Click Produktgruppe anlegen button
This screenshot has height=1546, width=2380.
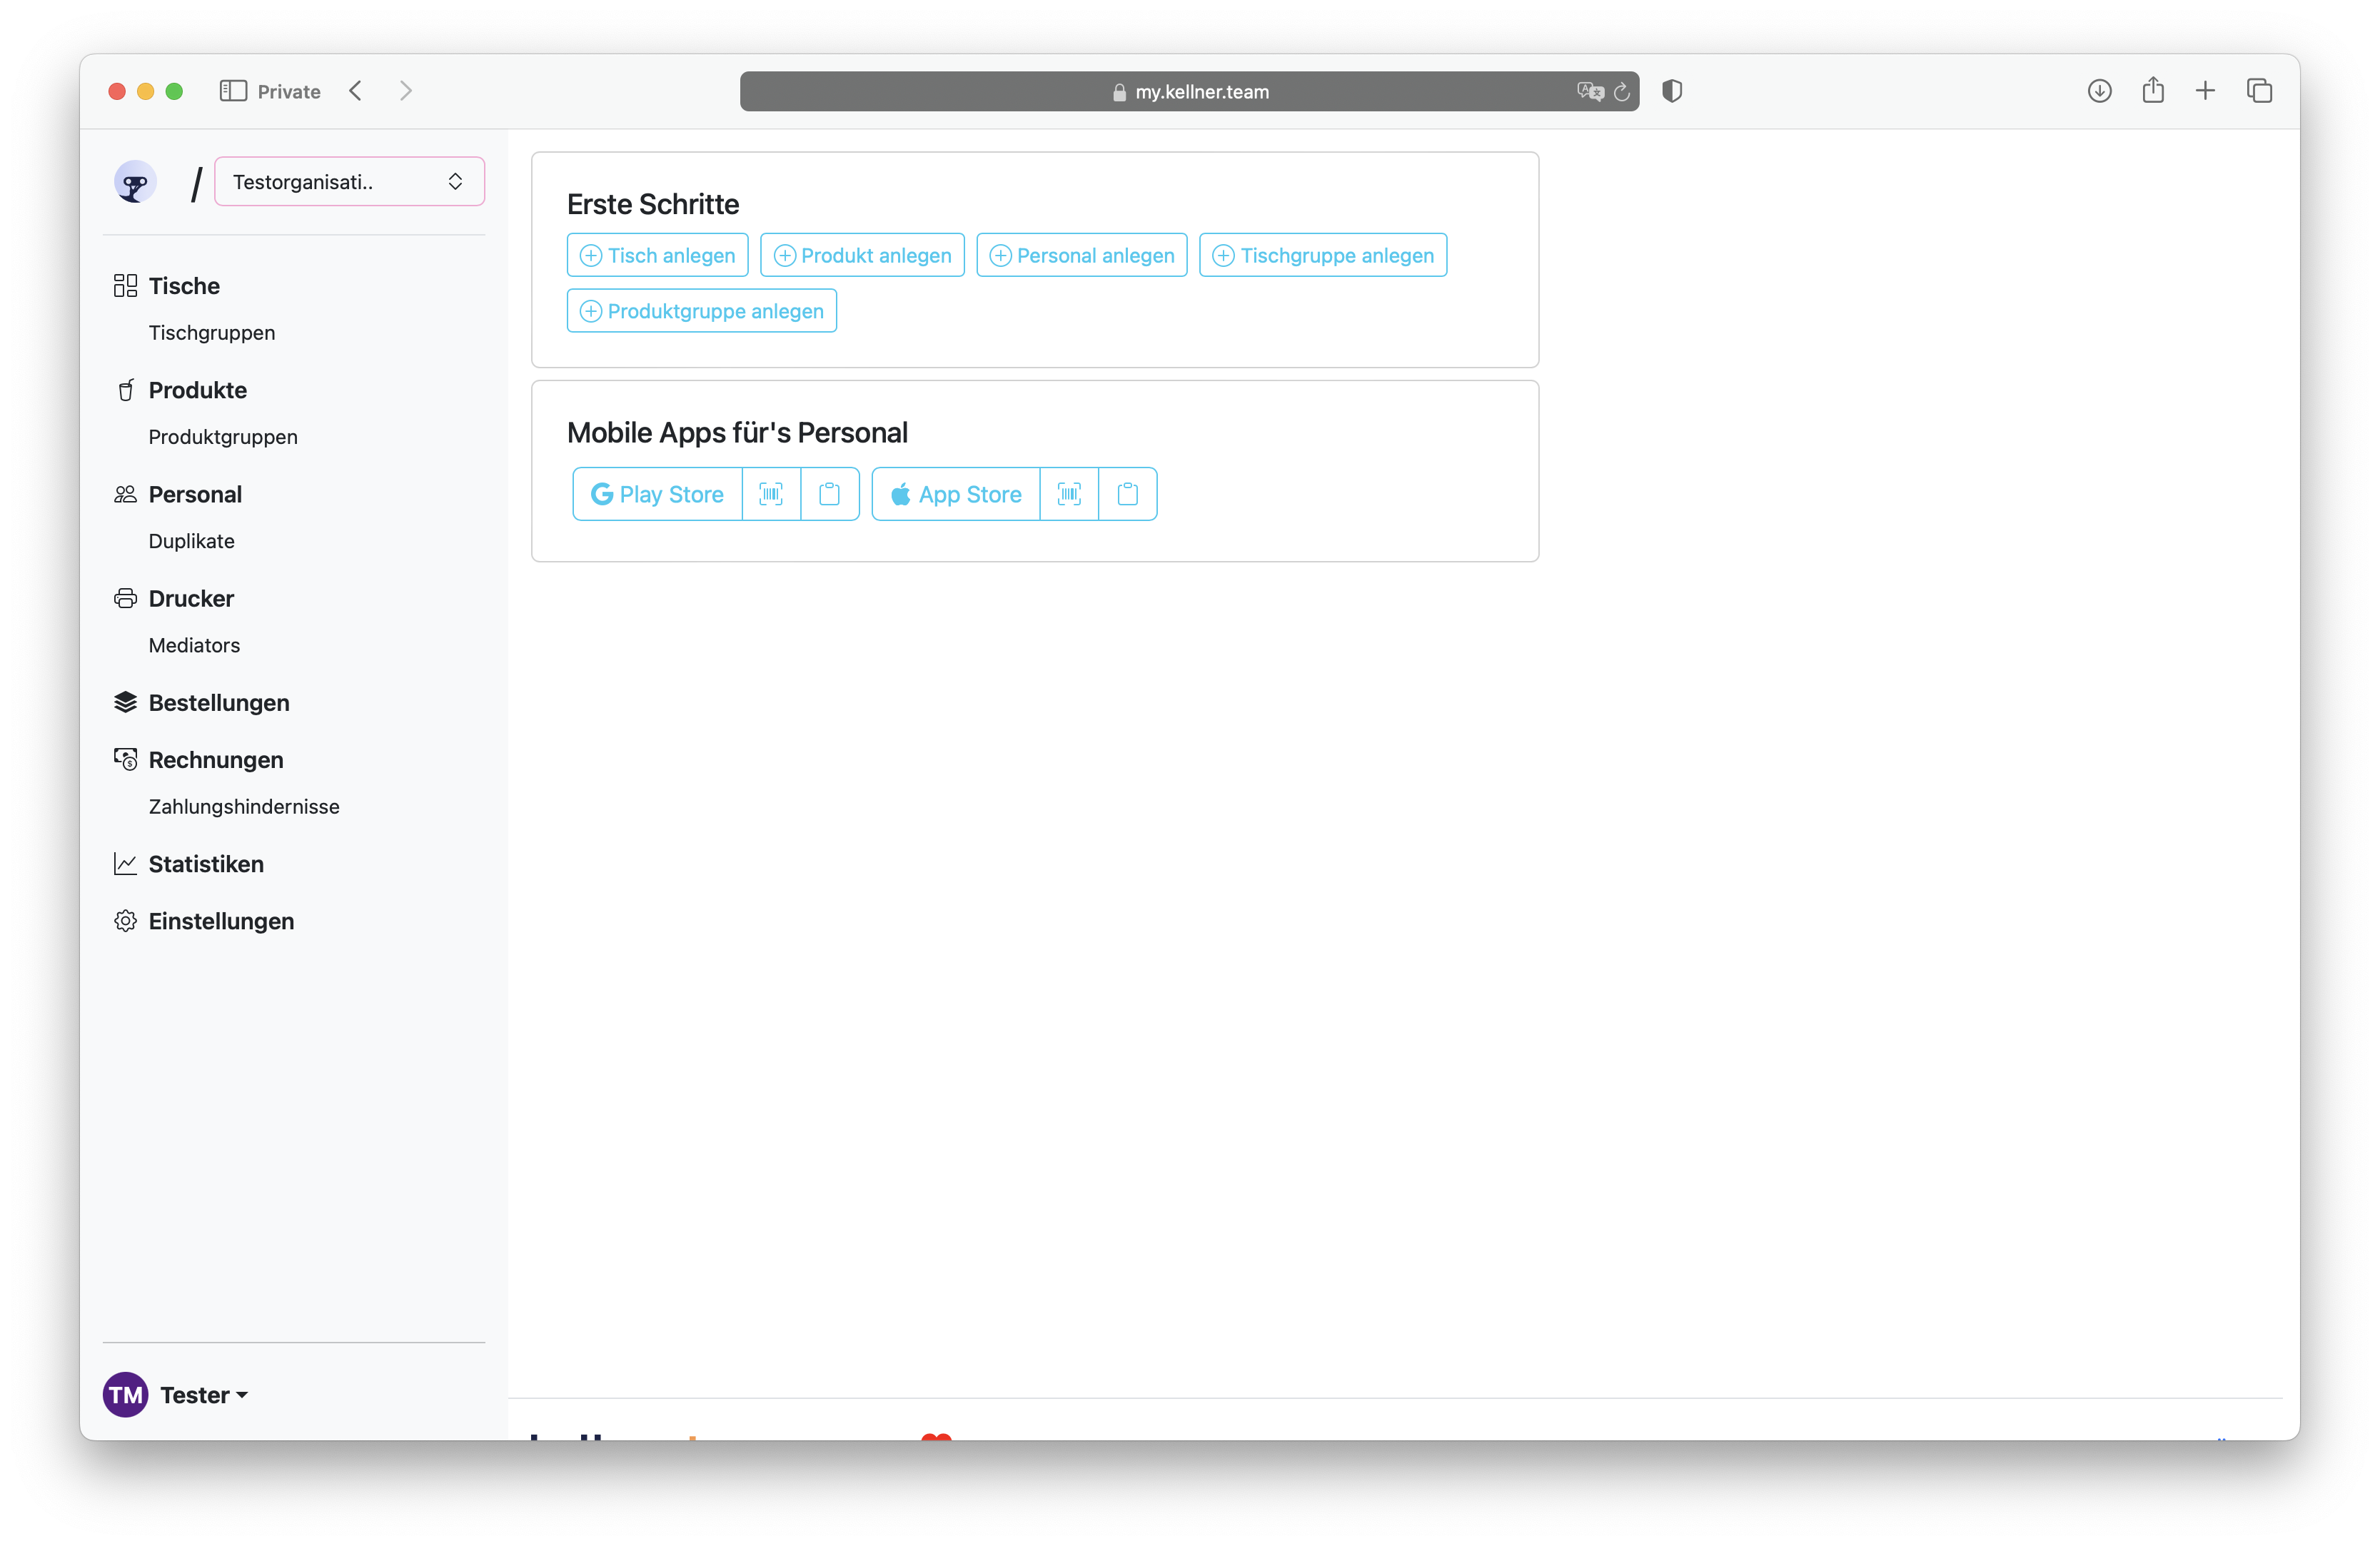click(702, 309)
